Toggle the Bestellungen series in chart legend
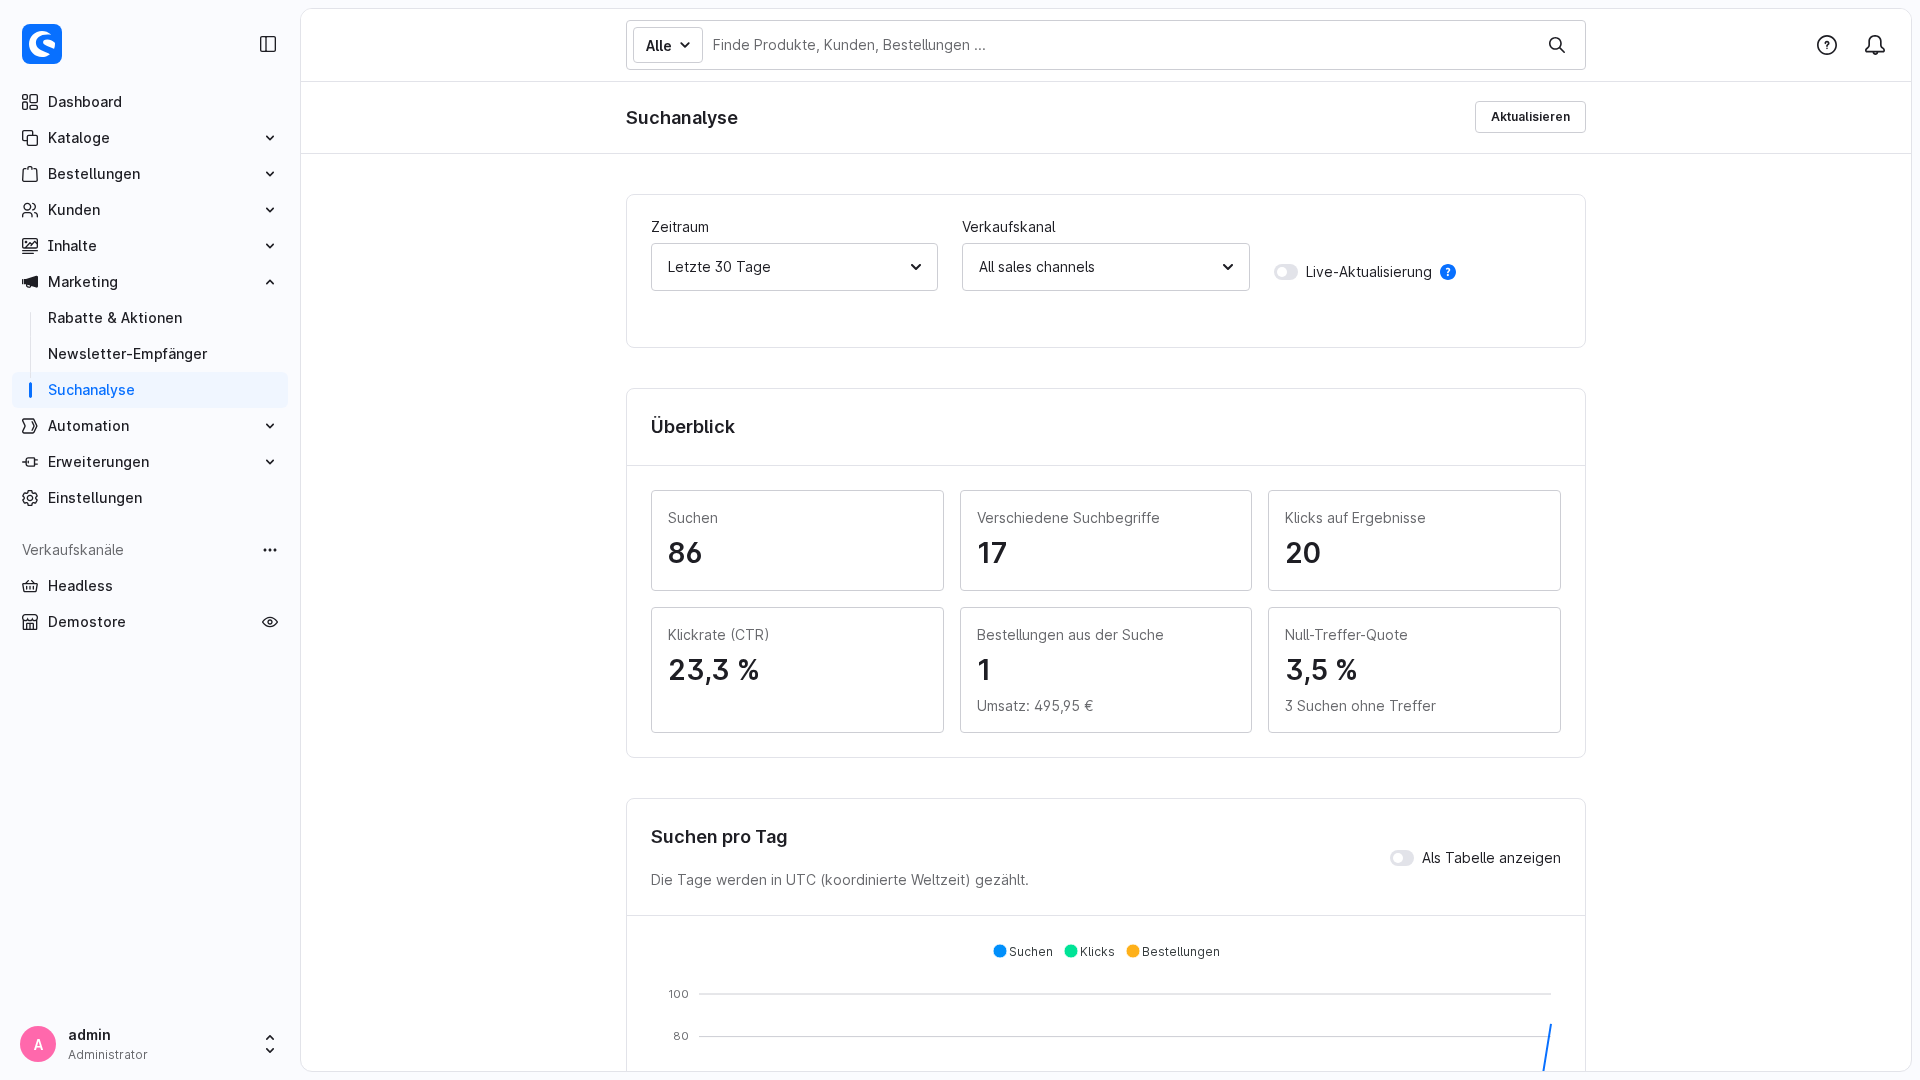The image size is (1920, 1080). point(1173,952)
